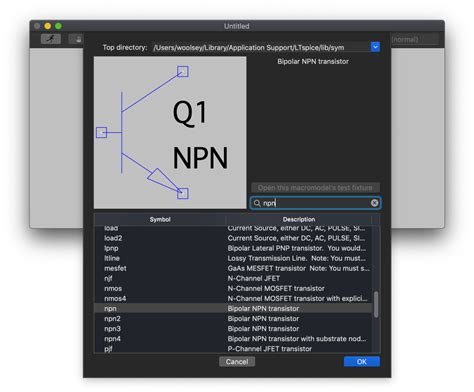Click the toolbar icon beside the run button

click(x=76, y=39)
